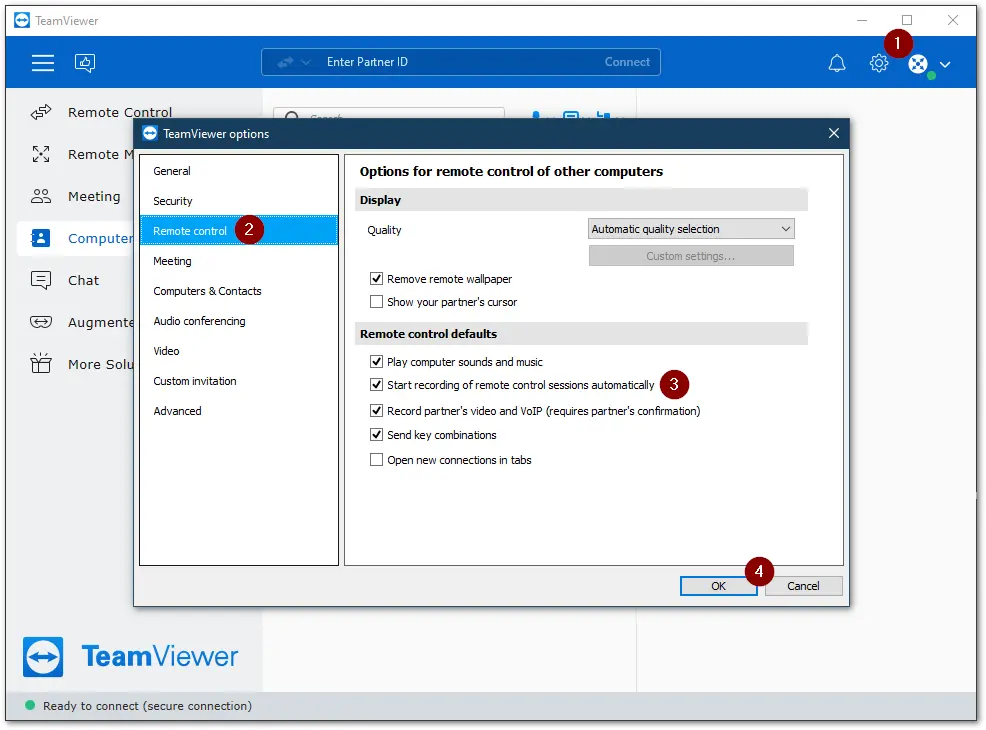The height and width of the screenshot is (730, 986).
Task: Click the Quality label
Action: tap(384, 230)
